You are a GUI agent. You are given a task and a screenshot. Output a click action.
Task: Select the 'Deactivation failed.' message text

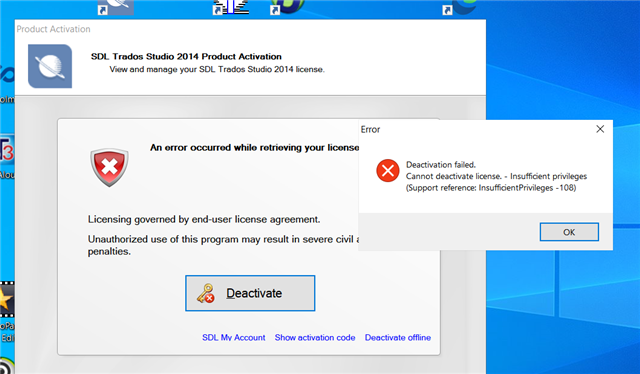click(441, 165)
